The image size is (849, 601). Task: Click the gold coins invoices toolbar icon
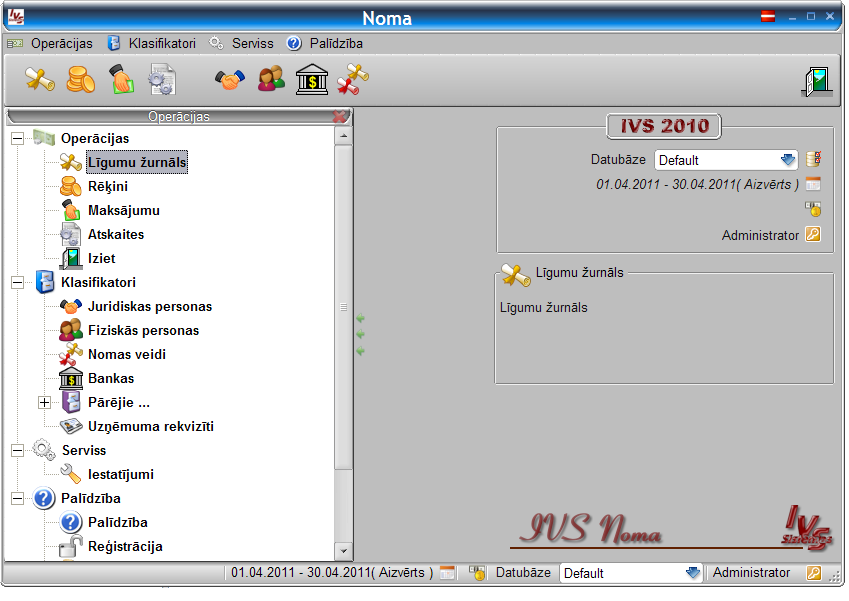[x=81, y=80]
